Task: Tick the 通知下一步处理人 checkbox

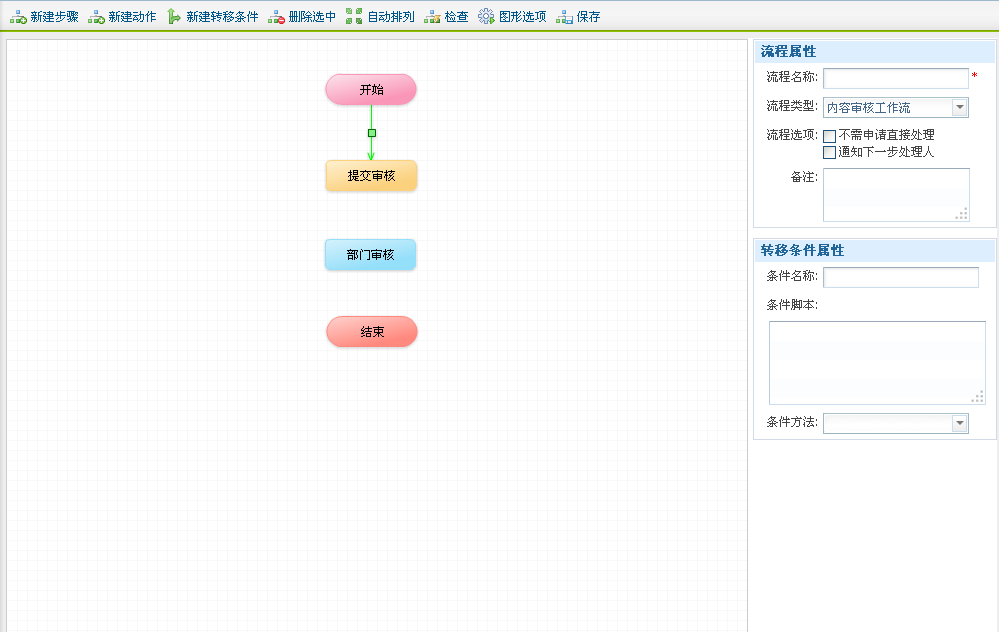Action: (x=829, y=153)
